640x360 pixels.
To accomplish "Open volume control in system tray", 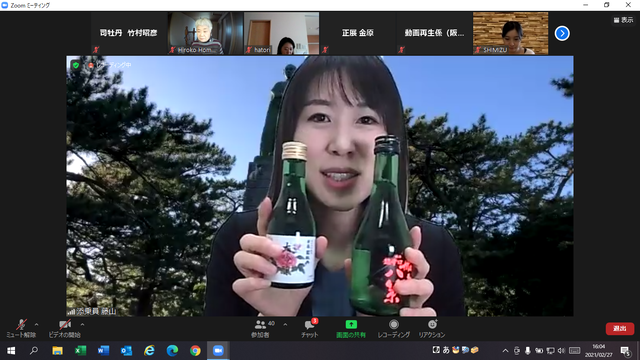I will point(562,351).
